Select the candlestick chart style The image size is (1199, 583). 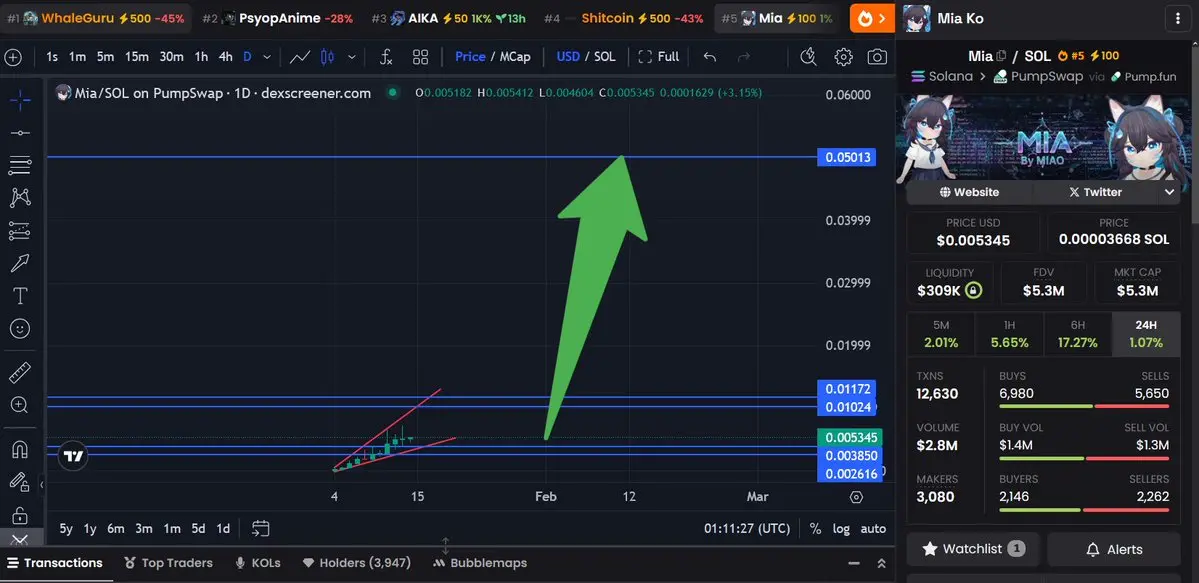pos(328,57)
